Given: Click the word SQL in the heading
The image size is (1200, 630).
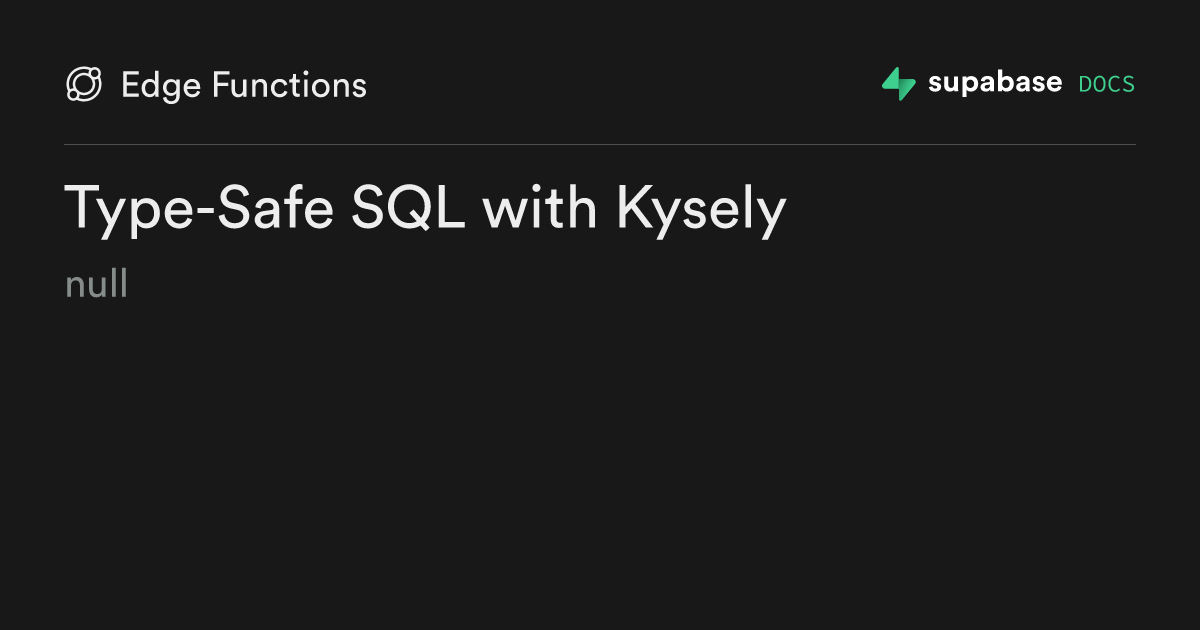Looking at the screenshot, I should coord(408,208).
